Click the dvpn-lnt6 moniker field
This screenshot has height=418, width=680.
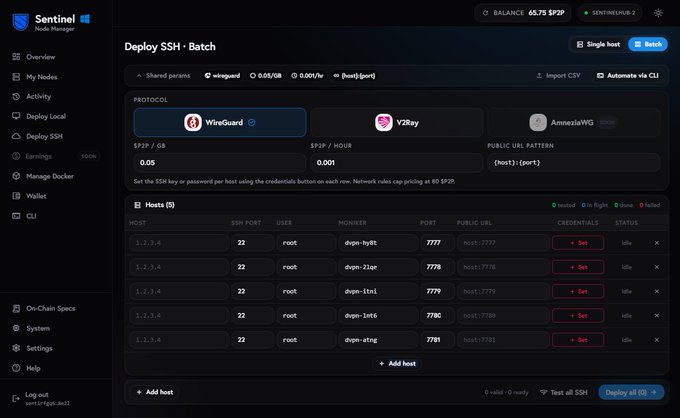point(378,316)
